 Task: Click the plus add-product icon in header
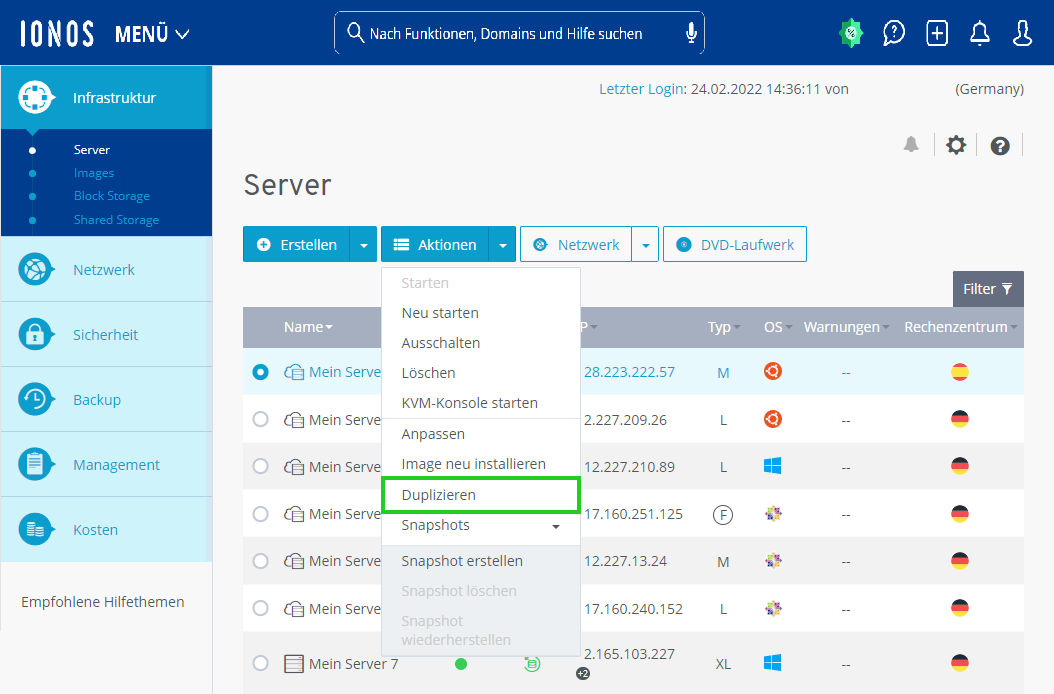click(937, 33)
